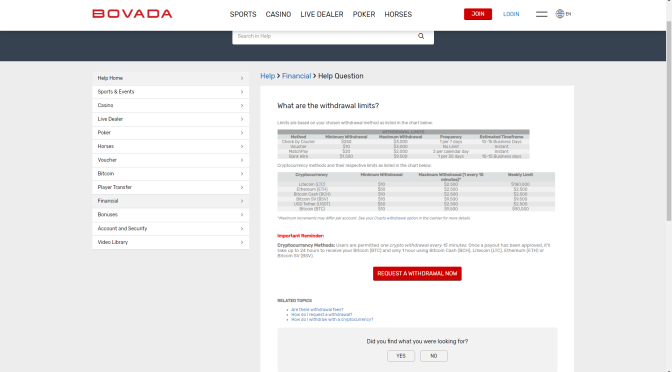Viewport: 672px width, 372px height.
Task: Open the Casino section
Action: pos(278,14)
